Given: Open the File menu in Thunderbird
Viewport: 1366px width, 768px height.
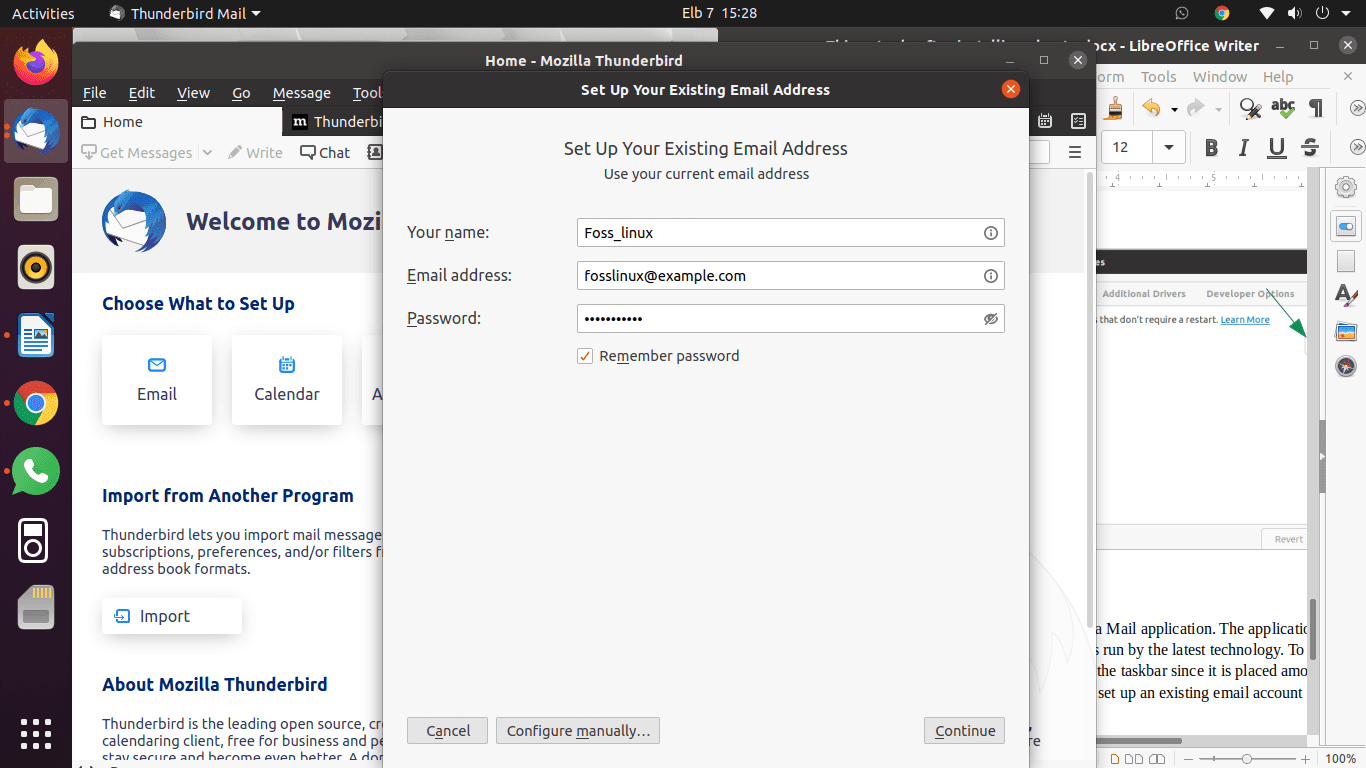Looking at the screenshot, I should coord(94,93).
